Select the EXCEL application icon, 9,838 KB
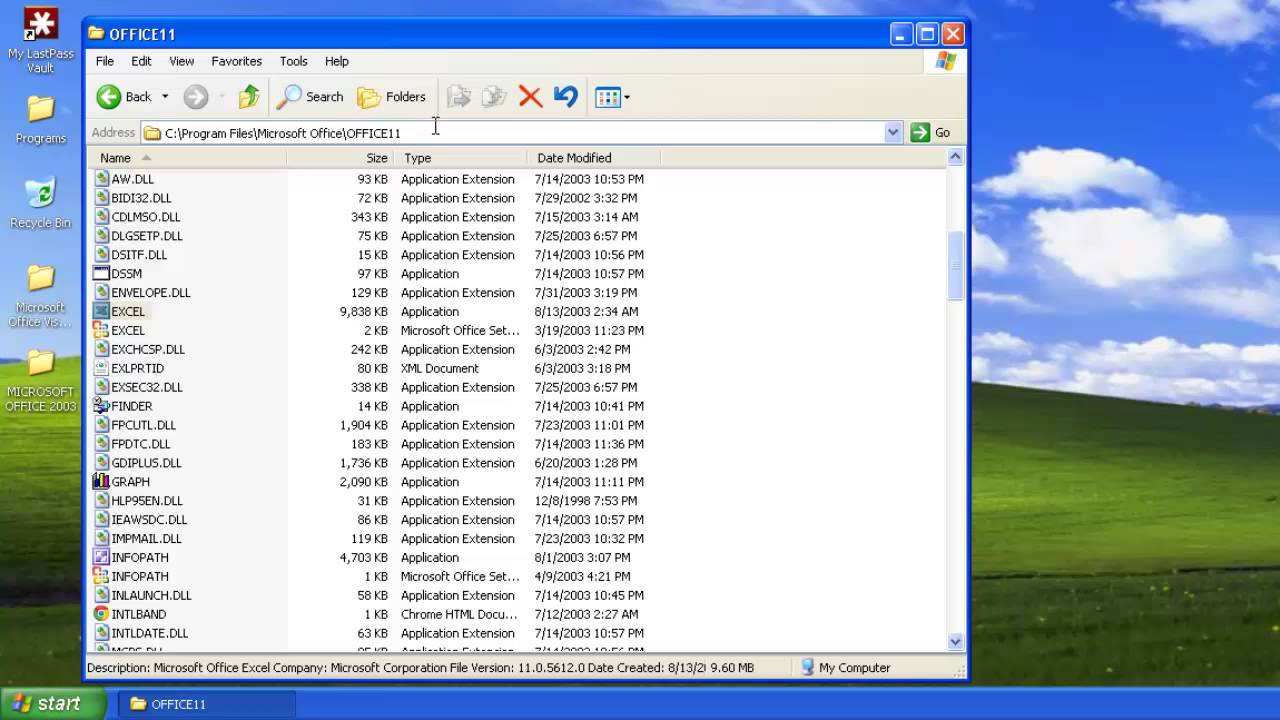 101,311
